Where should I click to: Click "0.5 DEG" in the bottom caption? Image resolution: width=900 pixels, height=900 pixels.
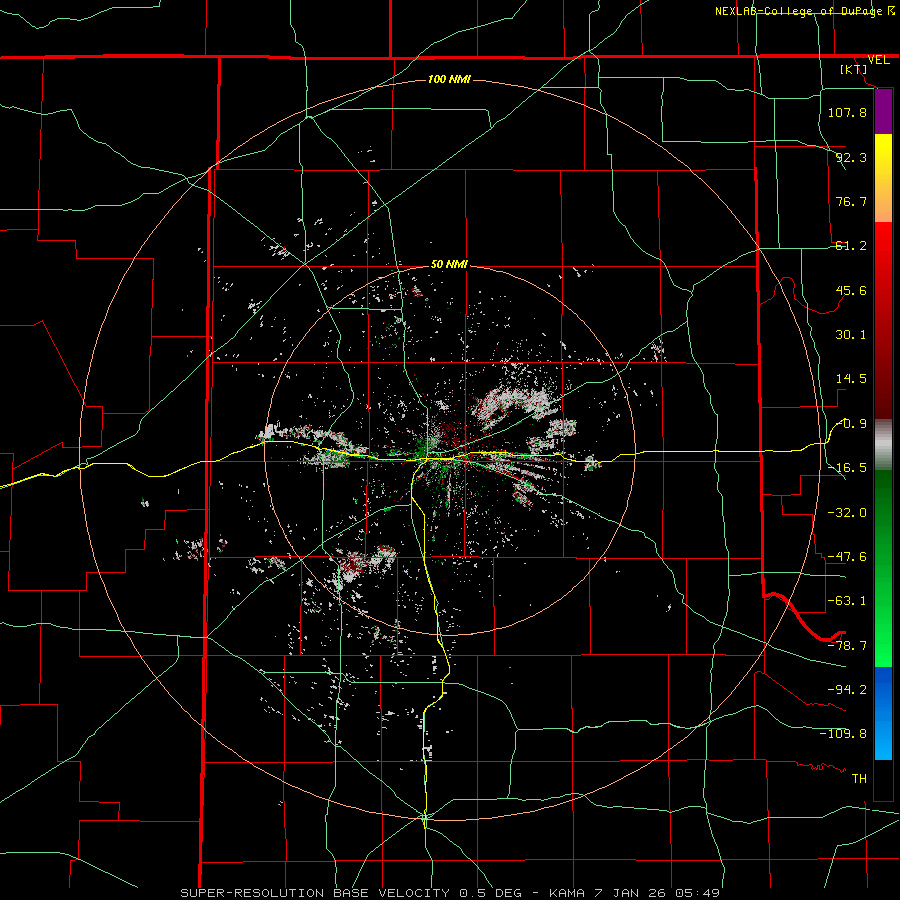490,893
